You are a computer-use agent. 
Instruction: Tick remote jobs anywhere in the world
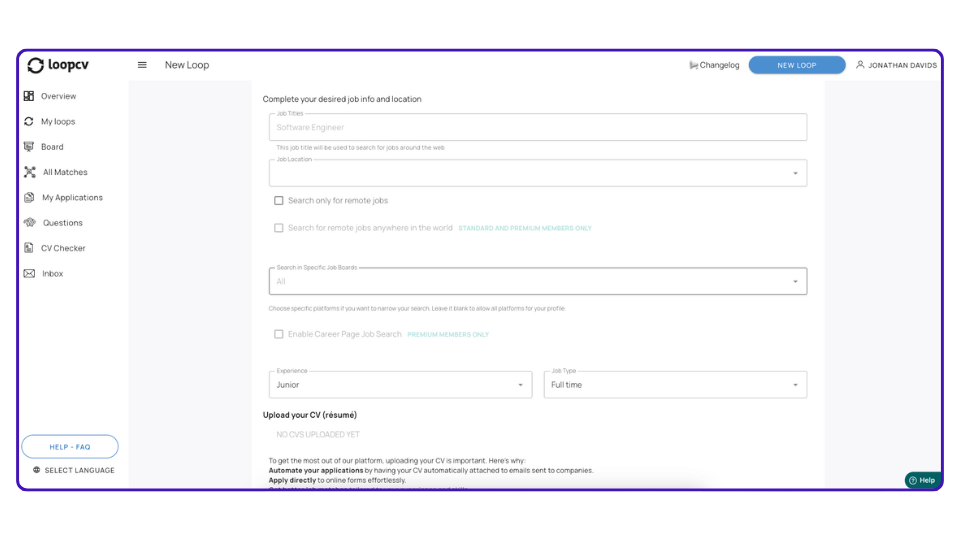tap(279, 228)
